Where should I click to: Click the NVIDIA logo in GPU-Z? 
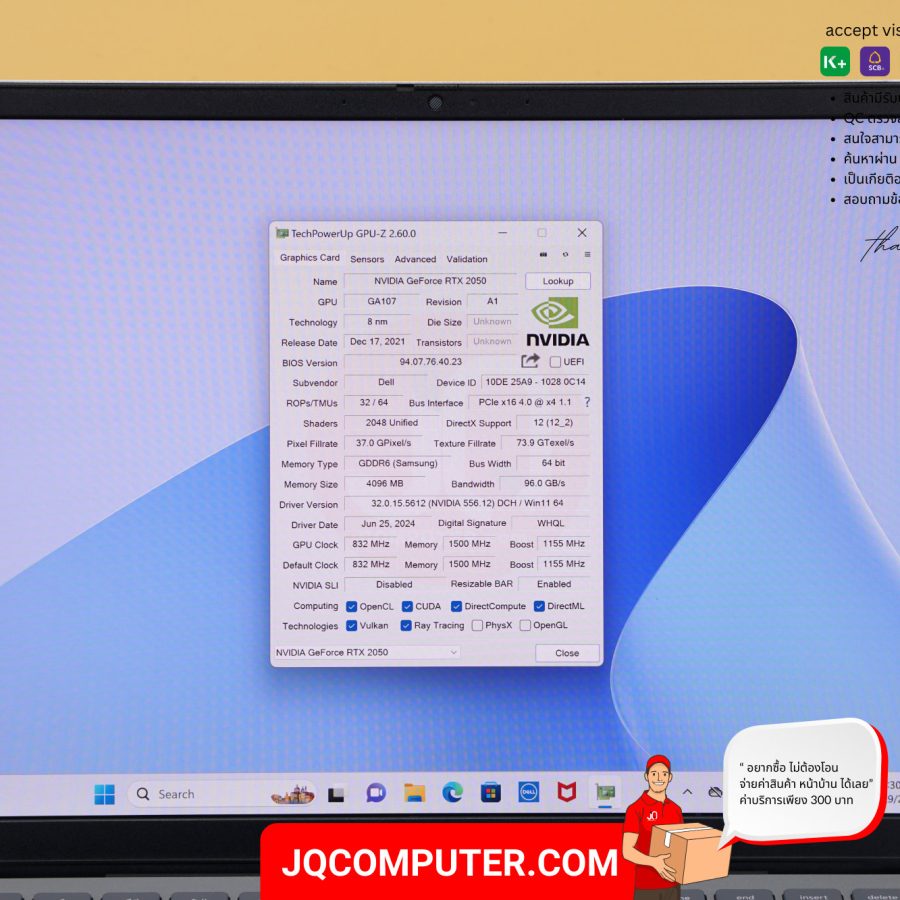tap(557, 321)
